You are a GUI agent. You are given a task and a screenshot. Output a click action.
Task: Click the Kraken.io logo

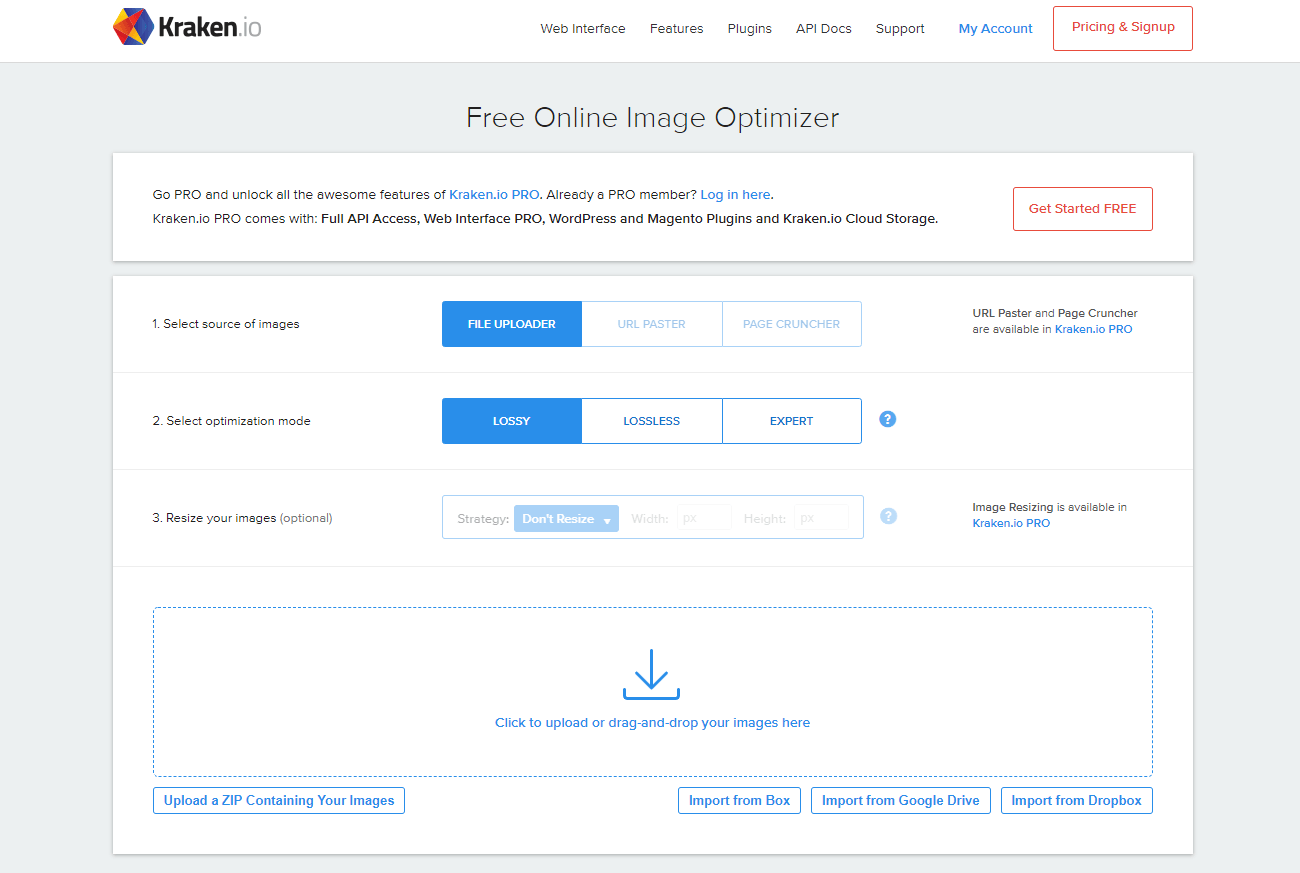[187, 28]
